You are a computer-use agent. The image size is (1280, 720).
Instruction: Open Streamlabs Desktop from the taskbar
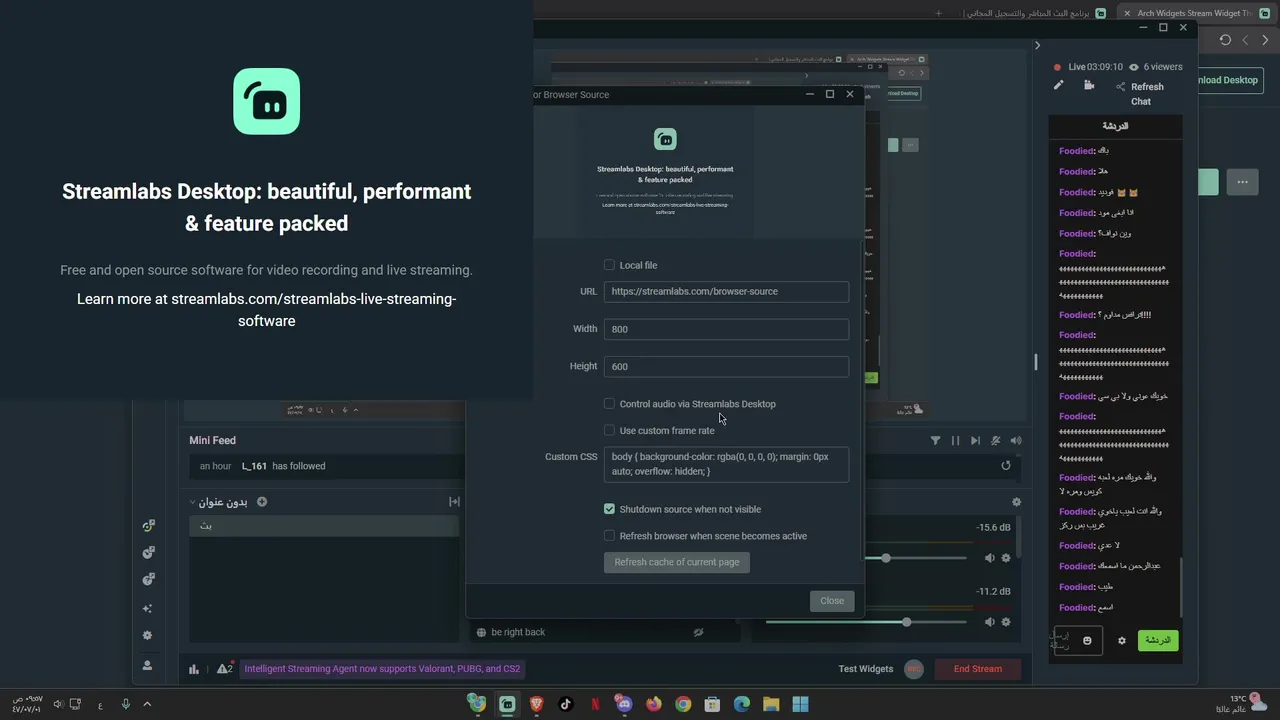507,704
